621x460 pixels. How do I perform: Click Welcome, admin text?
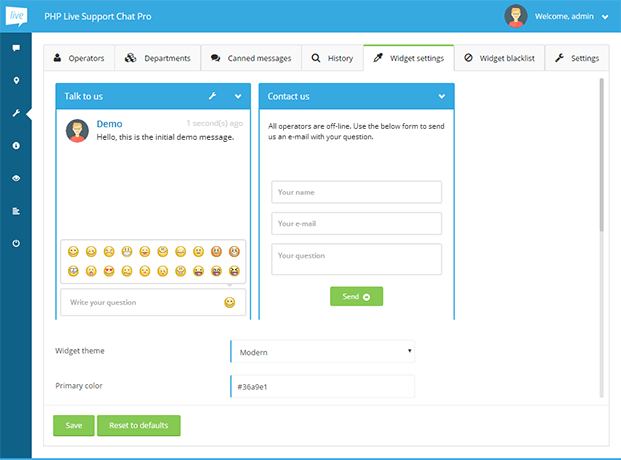564,16
